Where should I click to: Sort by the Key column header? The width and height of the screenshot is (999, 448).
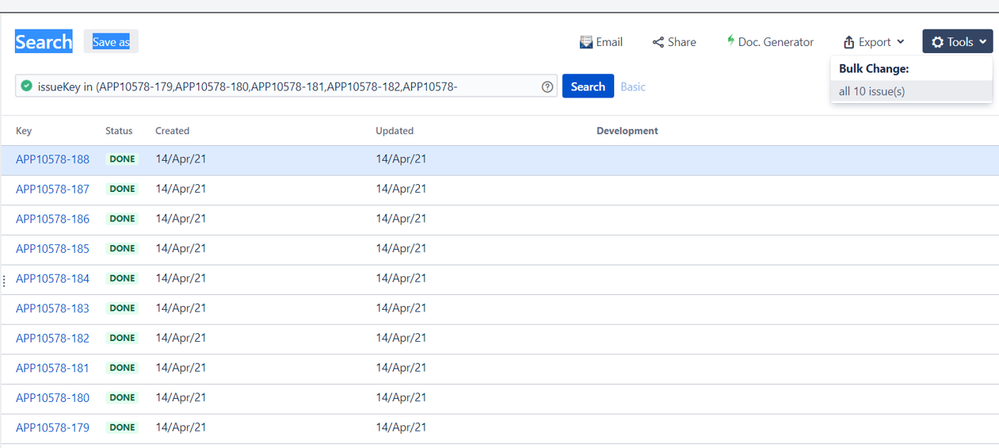tap(24, 131)
